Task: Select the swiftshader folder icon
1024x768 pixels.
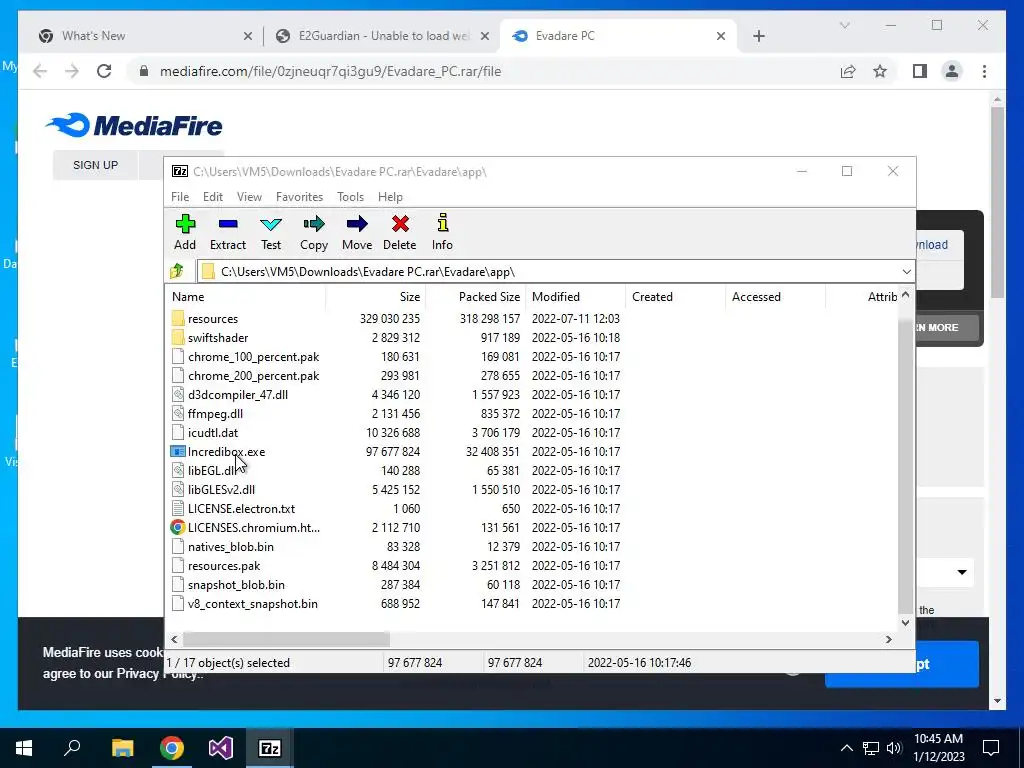Action: (x=178, y=338)
